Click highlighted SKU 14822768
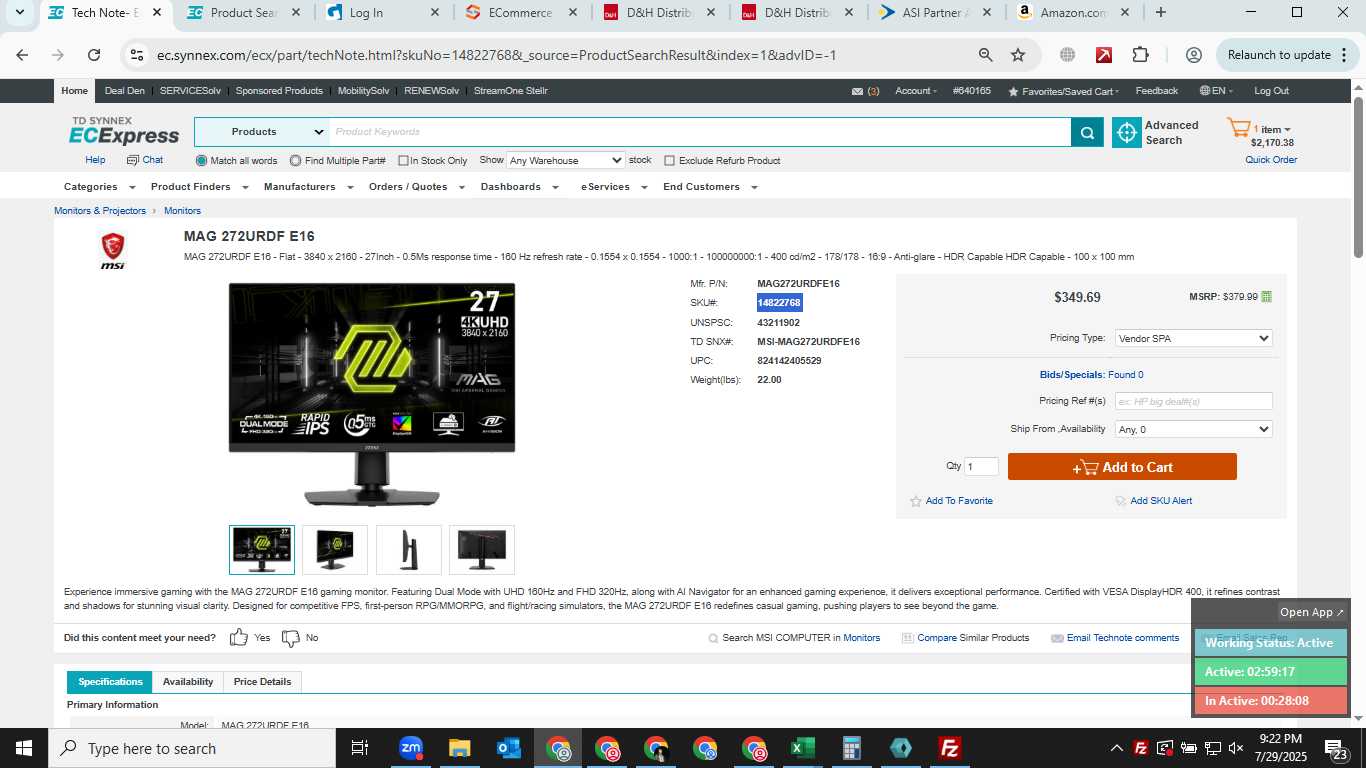Image resolution: width=1366 pixels, height=768 pixels. [x=779, y=303]
